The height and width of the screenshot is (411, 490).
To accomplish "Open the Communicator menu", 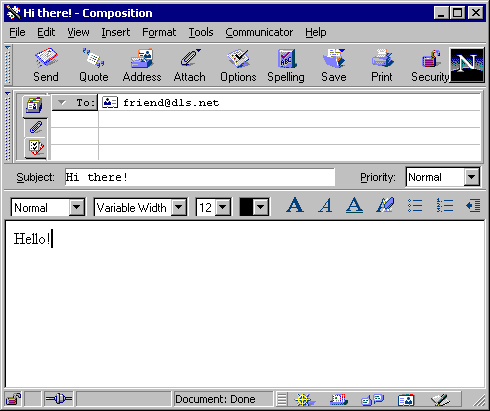I will tap(259, 32).
